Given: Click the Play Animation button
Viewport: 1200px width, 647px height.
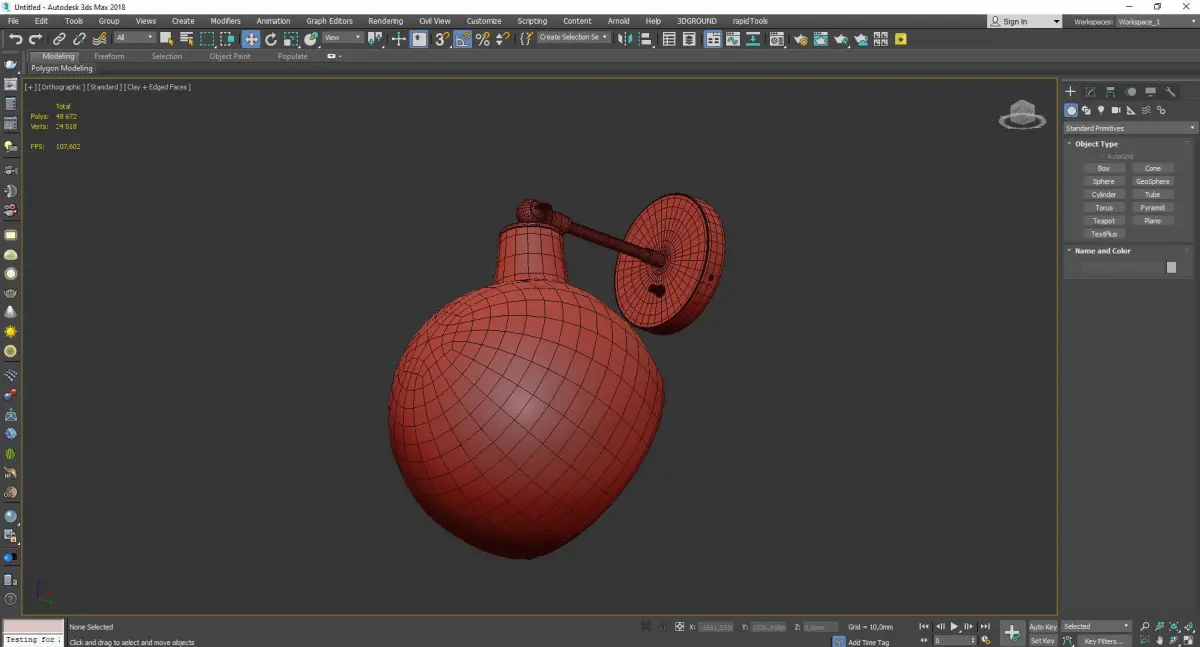Looking at the screenshot, I should coord(955,627).
